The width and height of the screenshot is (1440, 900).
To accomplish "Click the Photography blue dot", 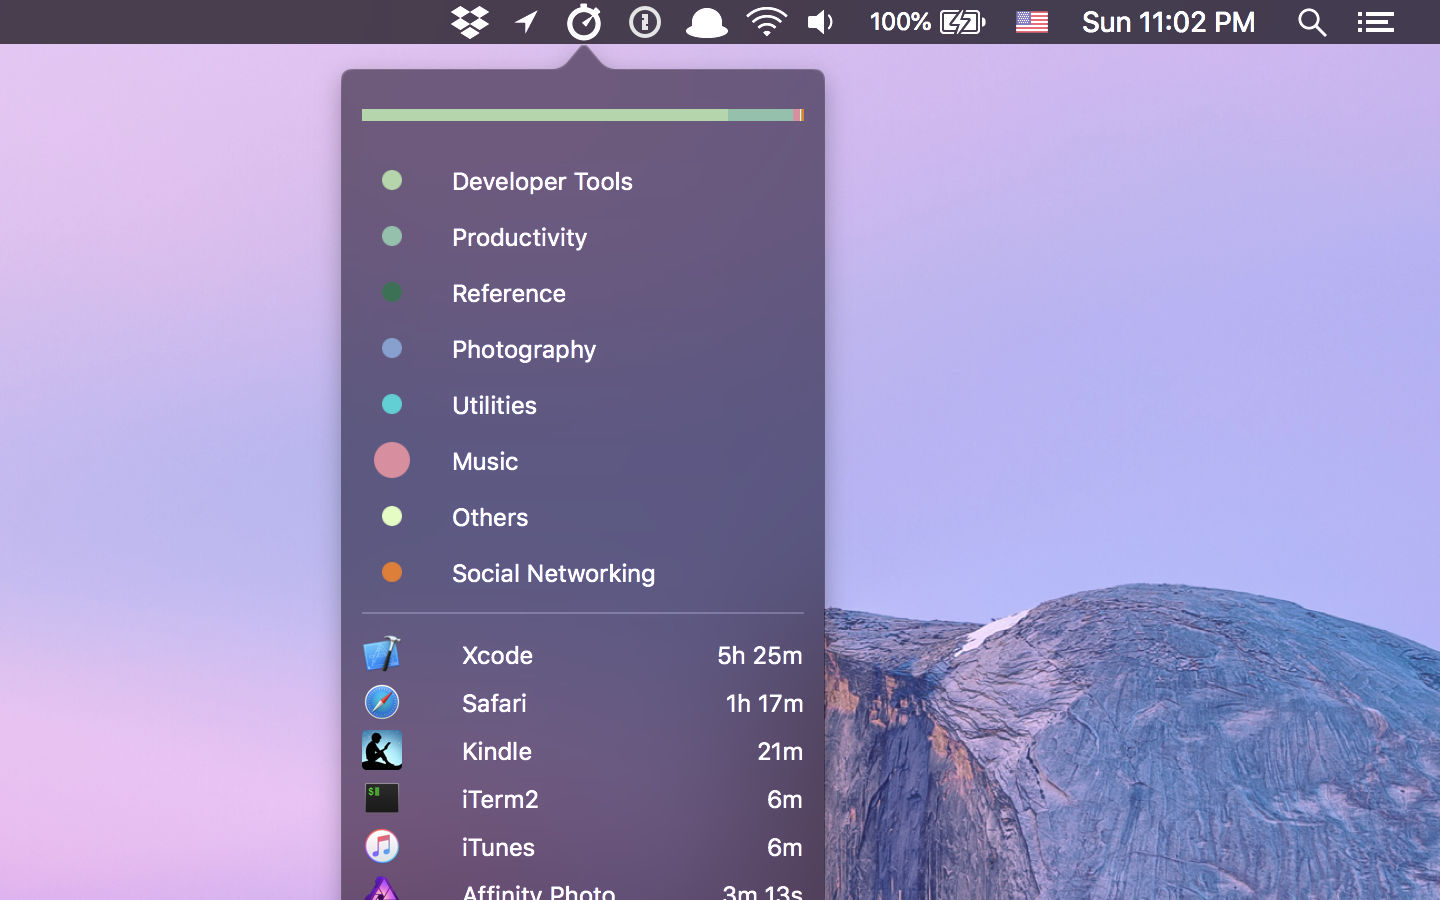I will [392, 348].
